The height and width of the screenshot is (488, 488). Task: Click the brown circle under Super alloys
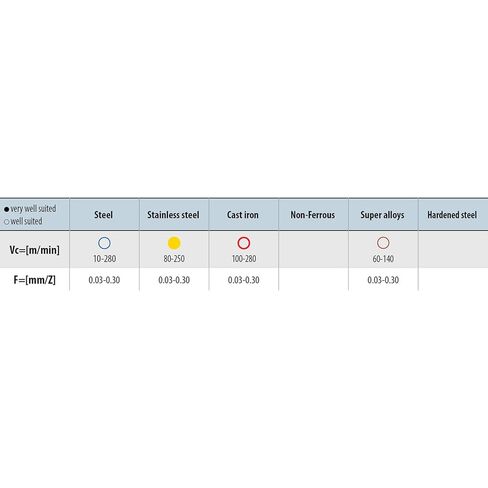[383, 243]
